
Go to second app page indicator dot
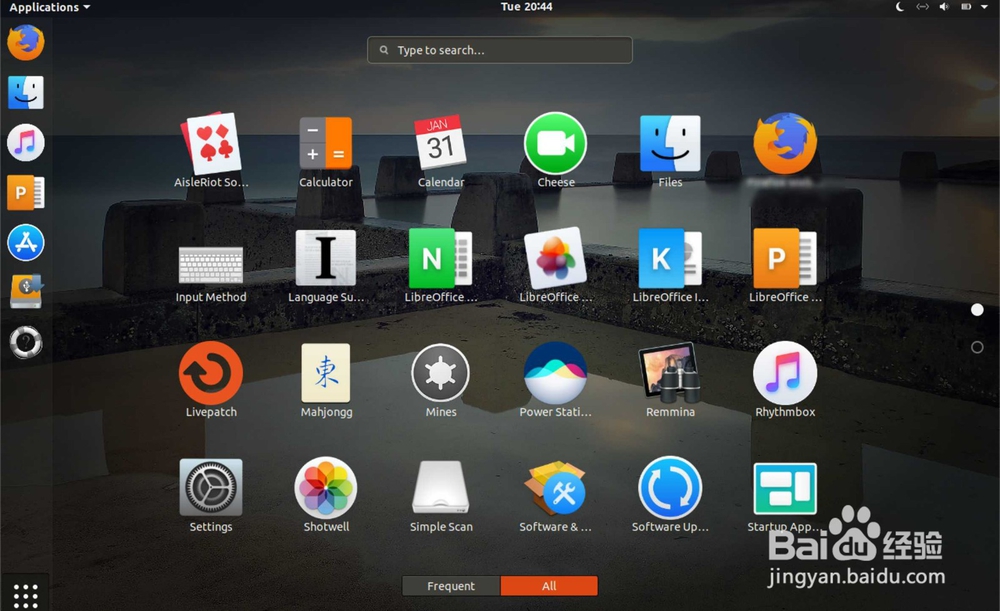click(x=976, y=348)
